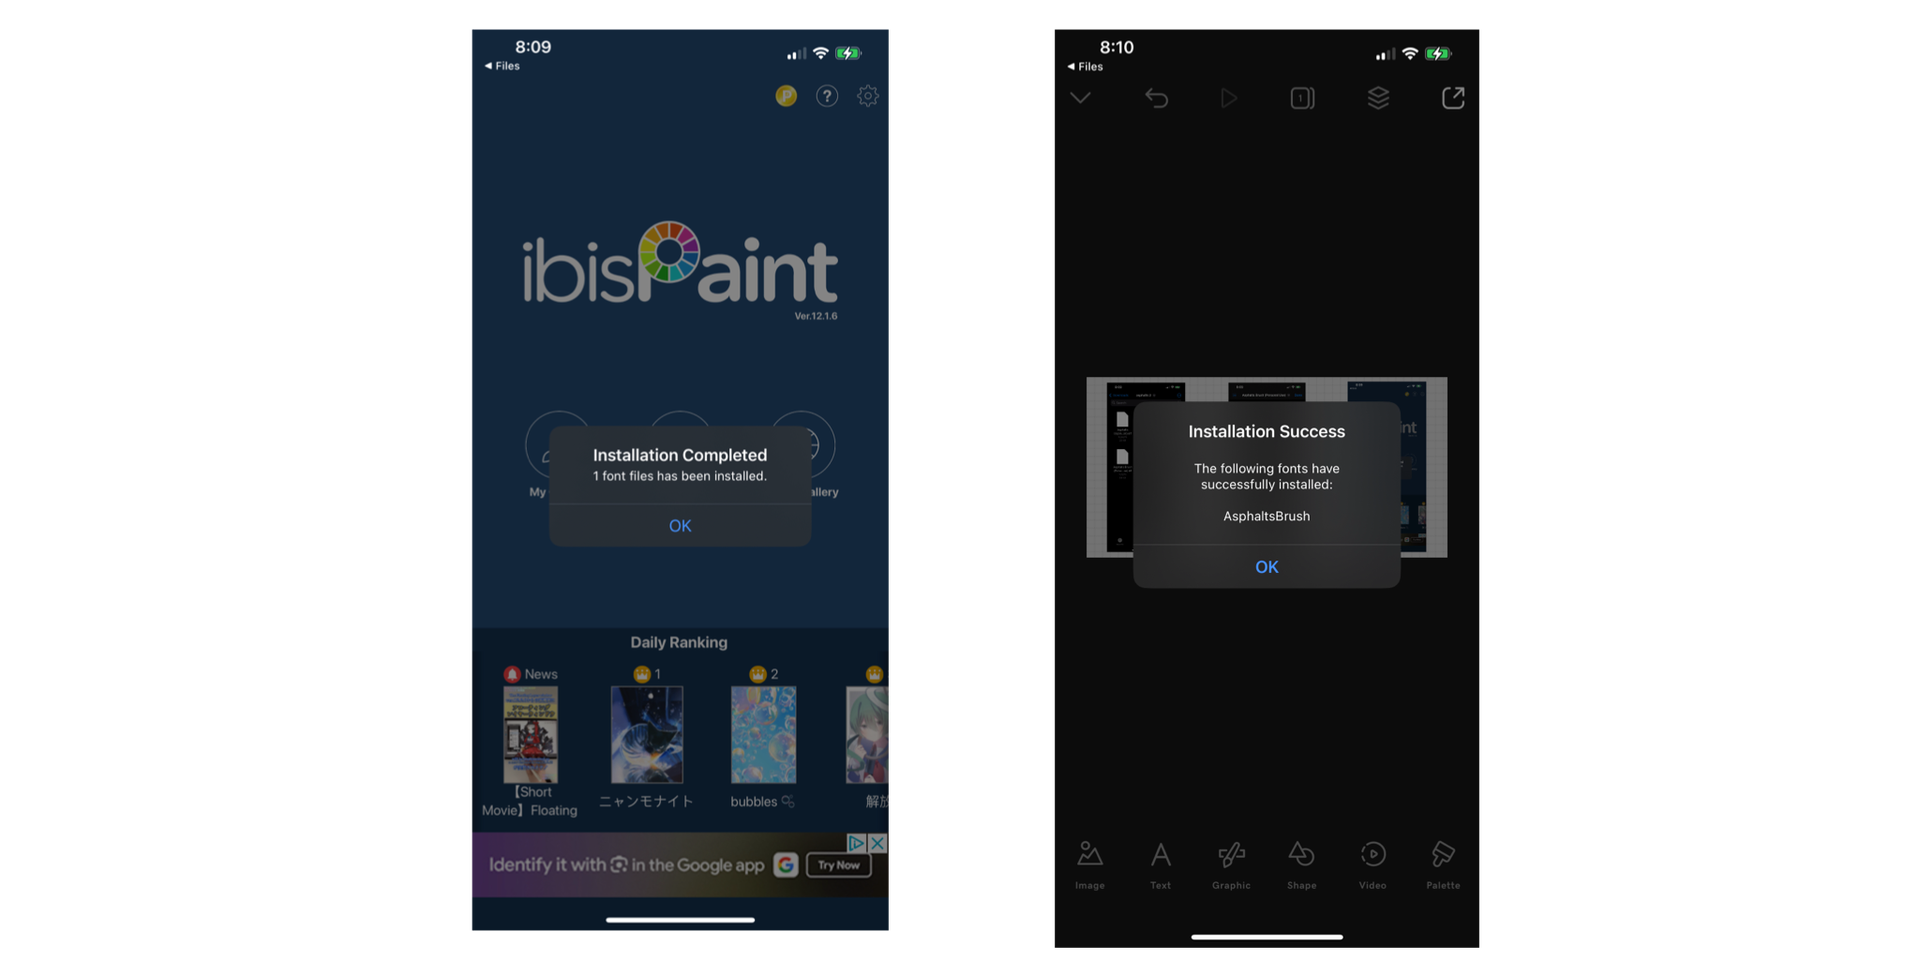Tap the AdChoices icon on the banner
The image size is (1920, 960).
click(857, 843)
